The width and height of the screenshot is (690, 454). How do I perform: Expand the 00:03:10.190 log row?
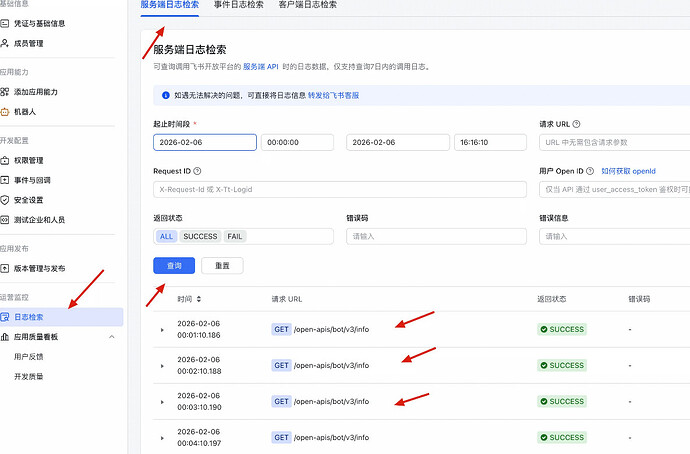click(161, 402)
